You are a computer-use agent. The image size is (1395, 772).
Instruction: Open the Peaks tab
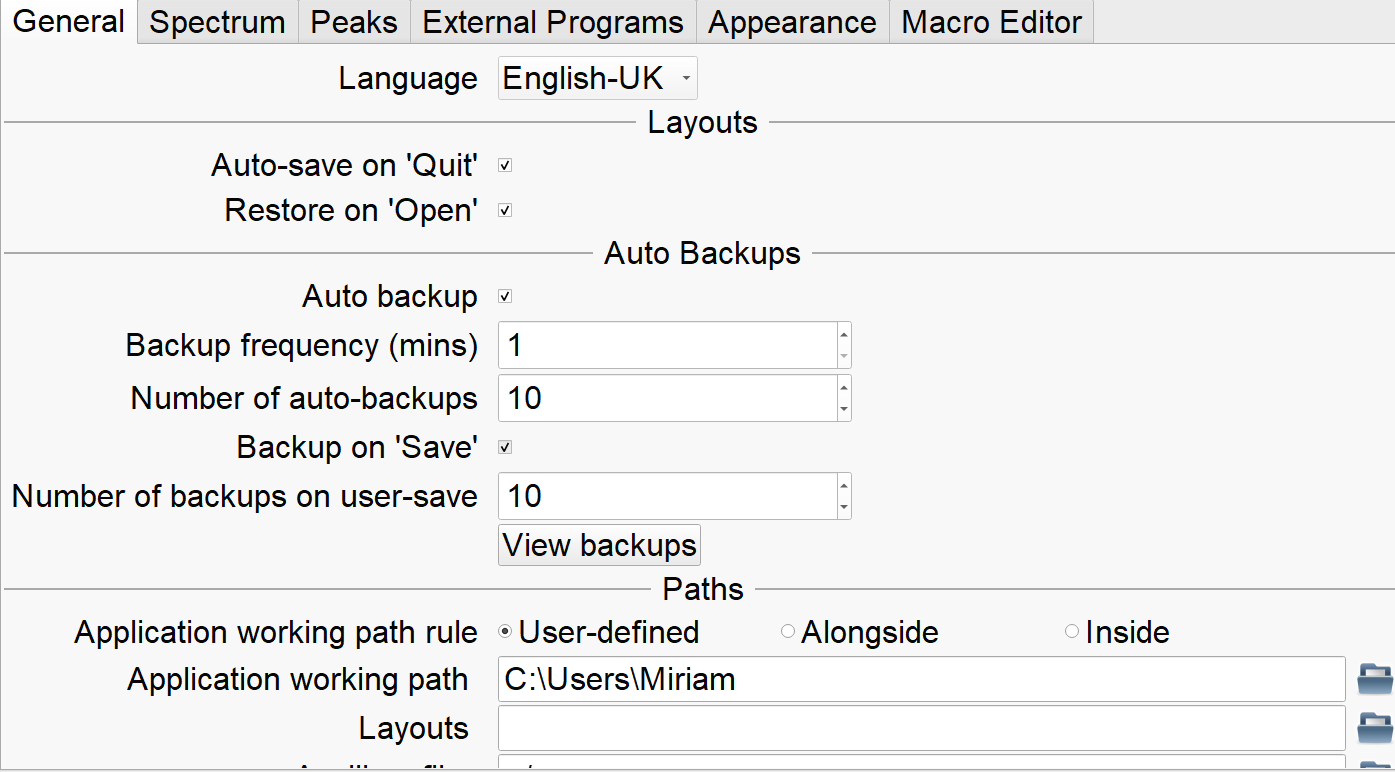(354, 22)
